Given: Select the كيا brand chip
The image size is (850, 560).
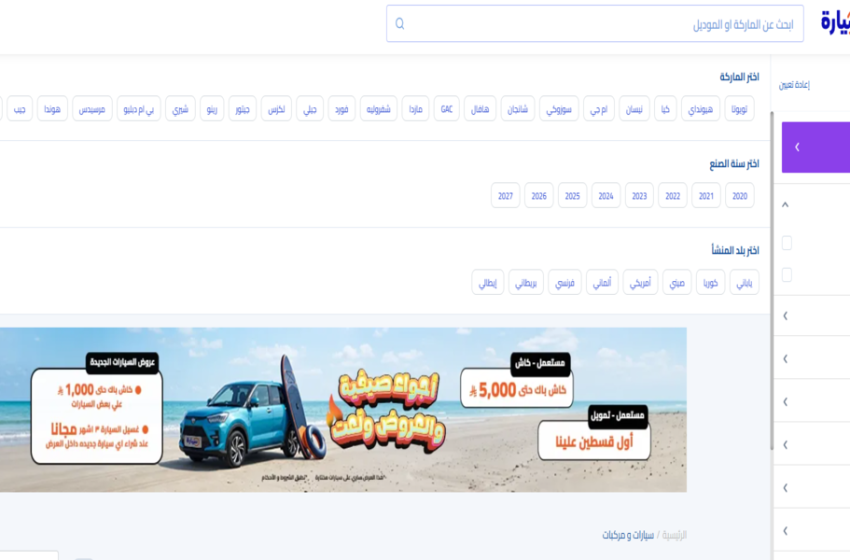Looking at the screenshot, I should (665, 109).
